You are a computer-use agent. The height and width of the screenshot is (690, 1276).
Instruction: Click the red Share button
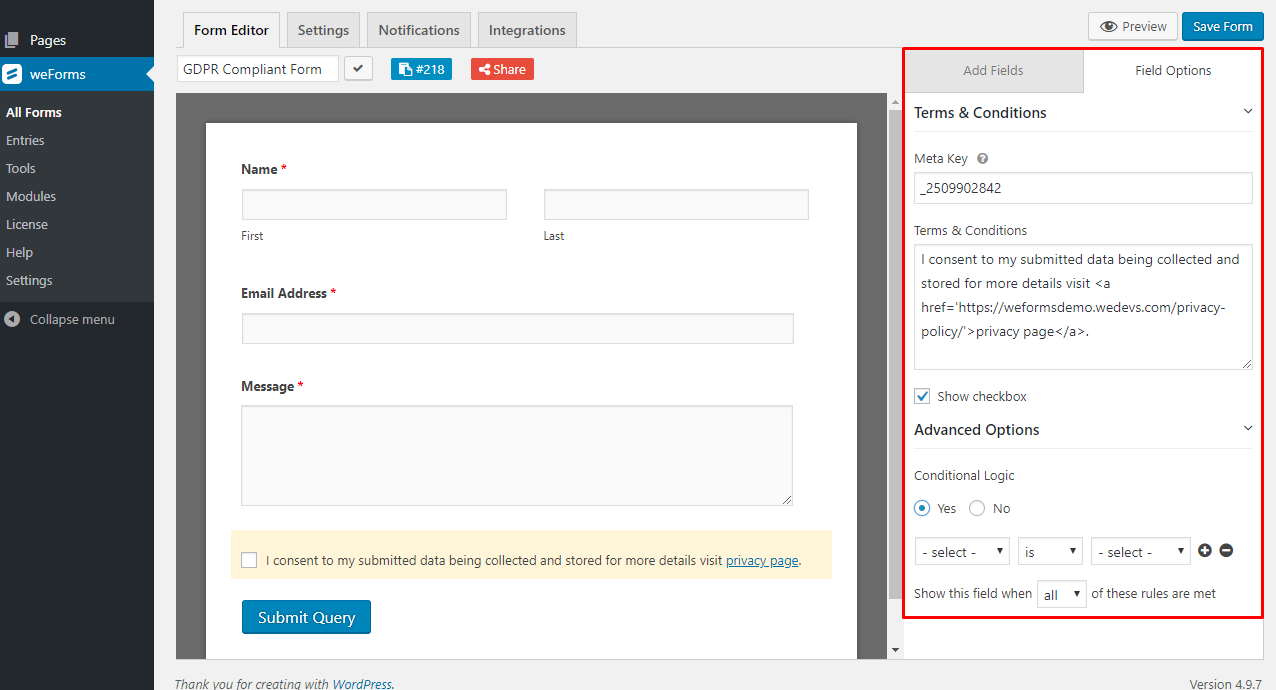[502, 69]
